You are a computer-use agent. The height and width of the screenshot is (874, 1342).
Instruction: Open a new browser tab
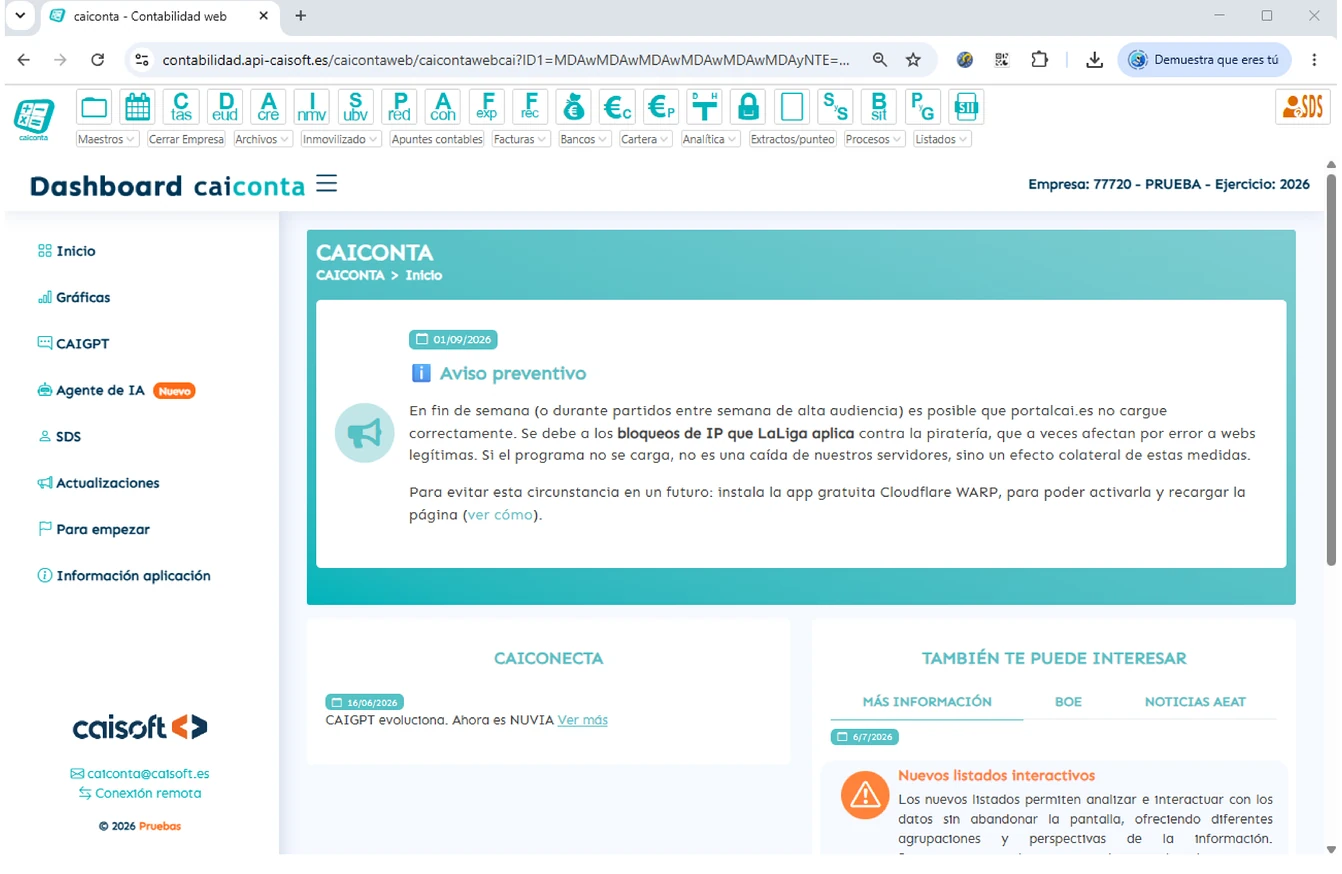pos(301,16)
